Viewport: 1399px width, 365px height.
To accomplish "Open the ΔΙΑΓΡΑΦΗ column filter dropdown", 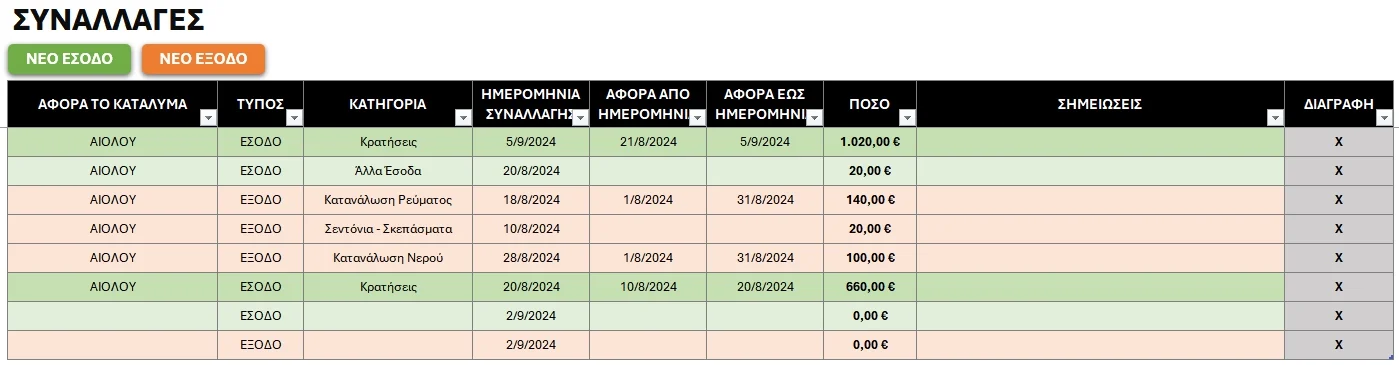I will (x=1384, y=118).
